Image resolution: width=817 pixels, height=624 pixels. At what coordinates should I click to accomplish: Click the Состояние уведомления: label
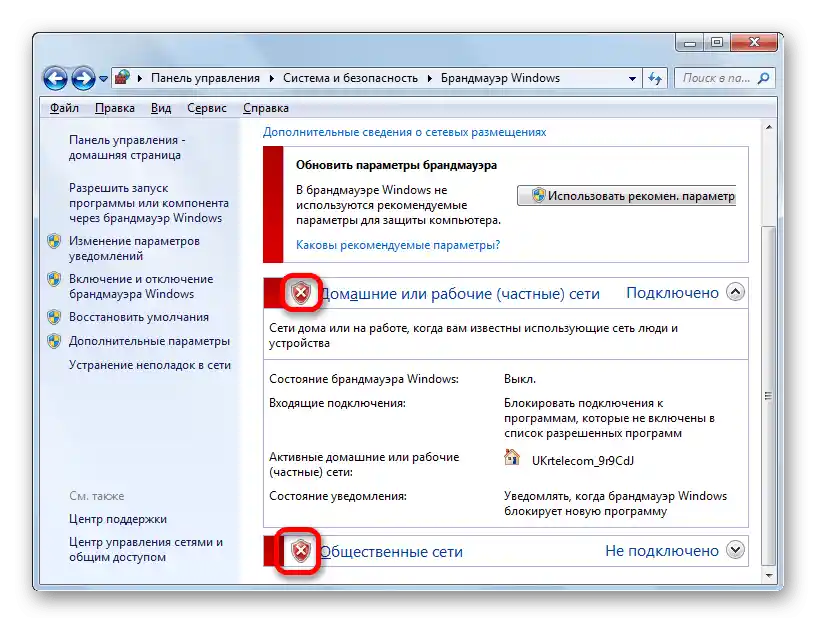point(338,496)
